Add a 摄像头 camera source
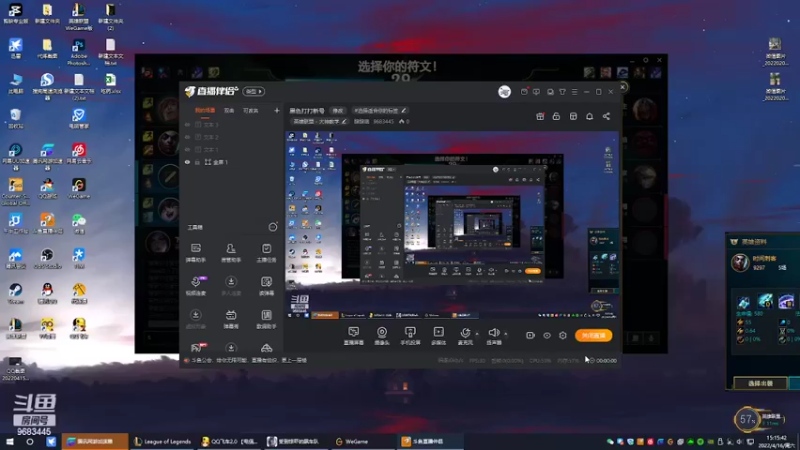 382,336
